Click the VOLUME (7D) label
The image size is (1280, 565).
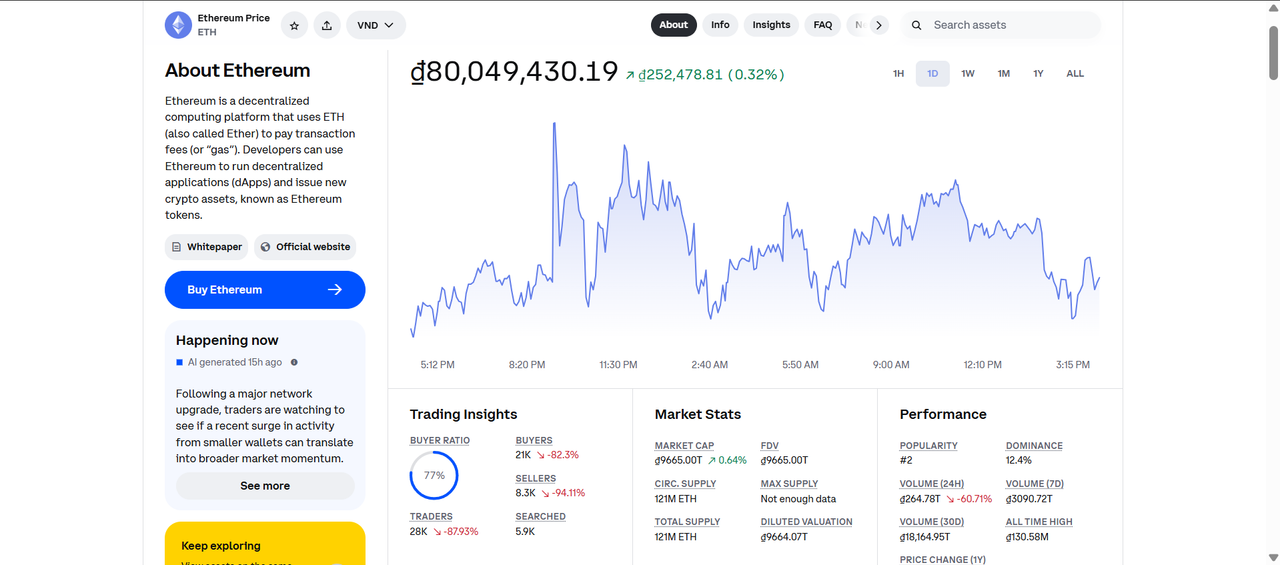tap(1035, 484)
